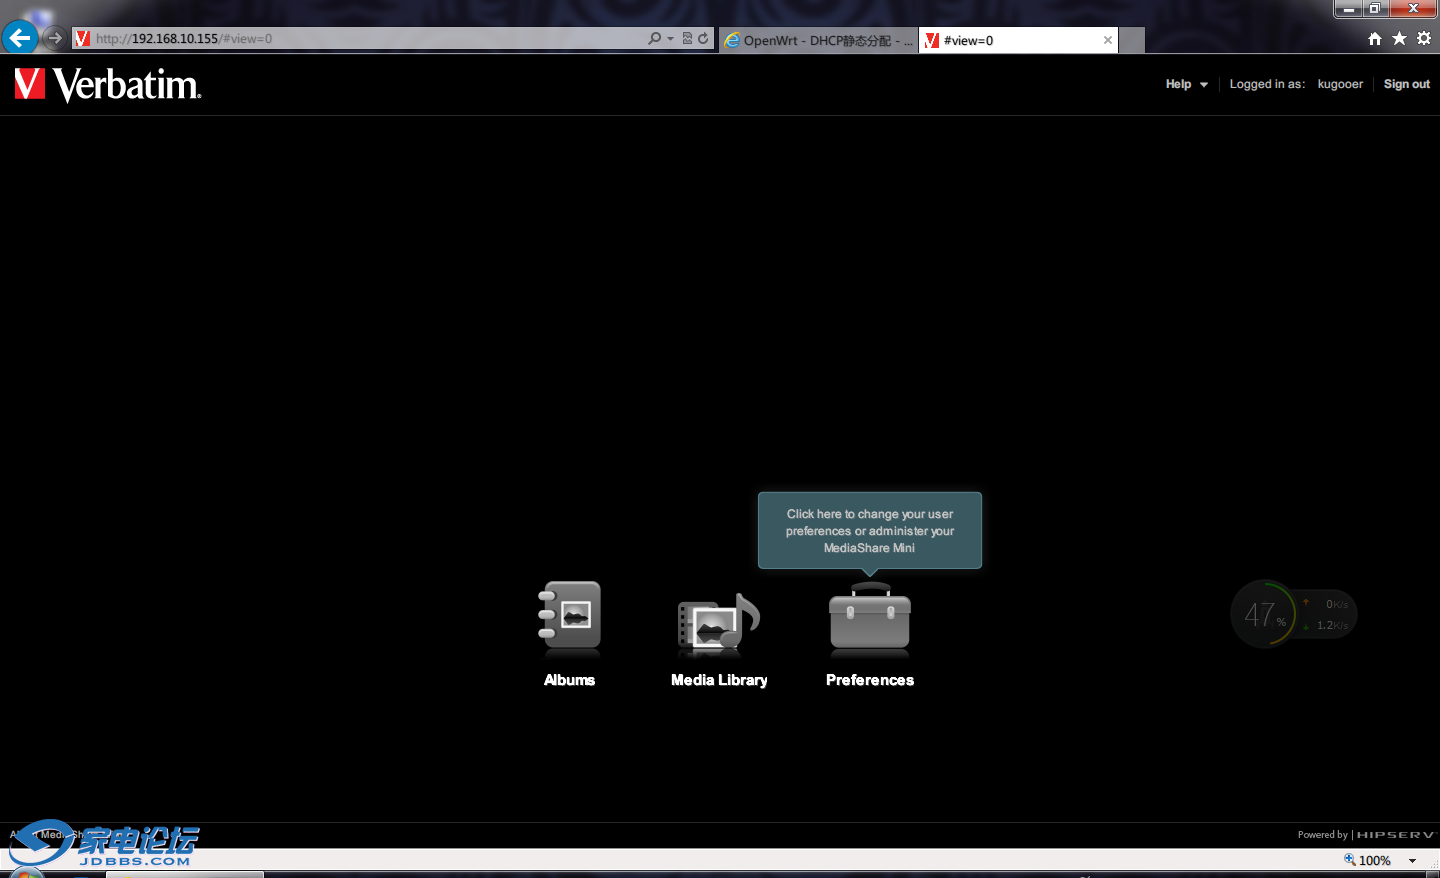Close the #view=0 tab
This screenshot has width=1440, height=878.
tap(1107, 40)
